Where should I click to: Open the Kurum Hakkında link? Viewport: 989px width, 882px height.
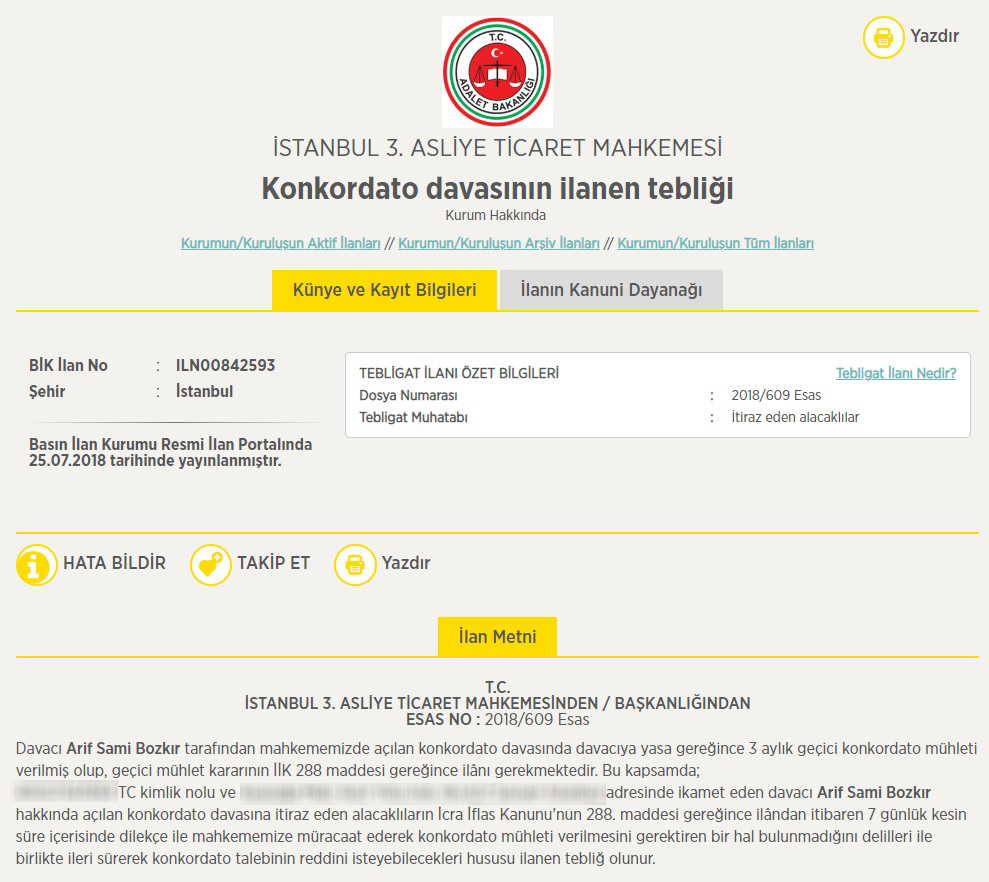pyautogui.click(x=496, y=215)
